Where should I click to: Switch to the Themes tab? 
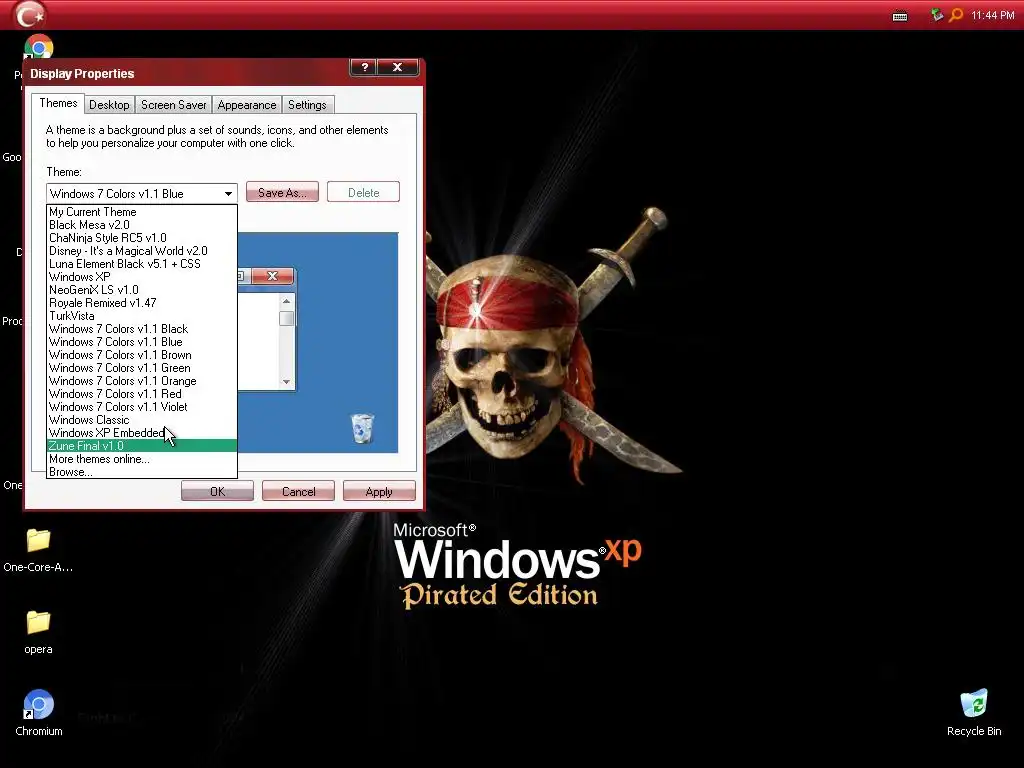click(58, 103)
